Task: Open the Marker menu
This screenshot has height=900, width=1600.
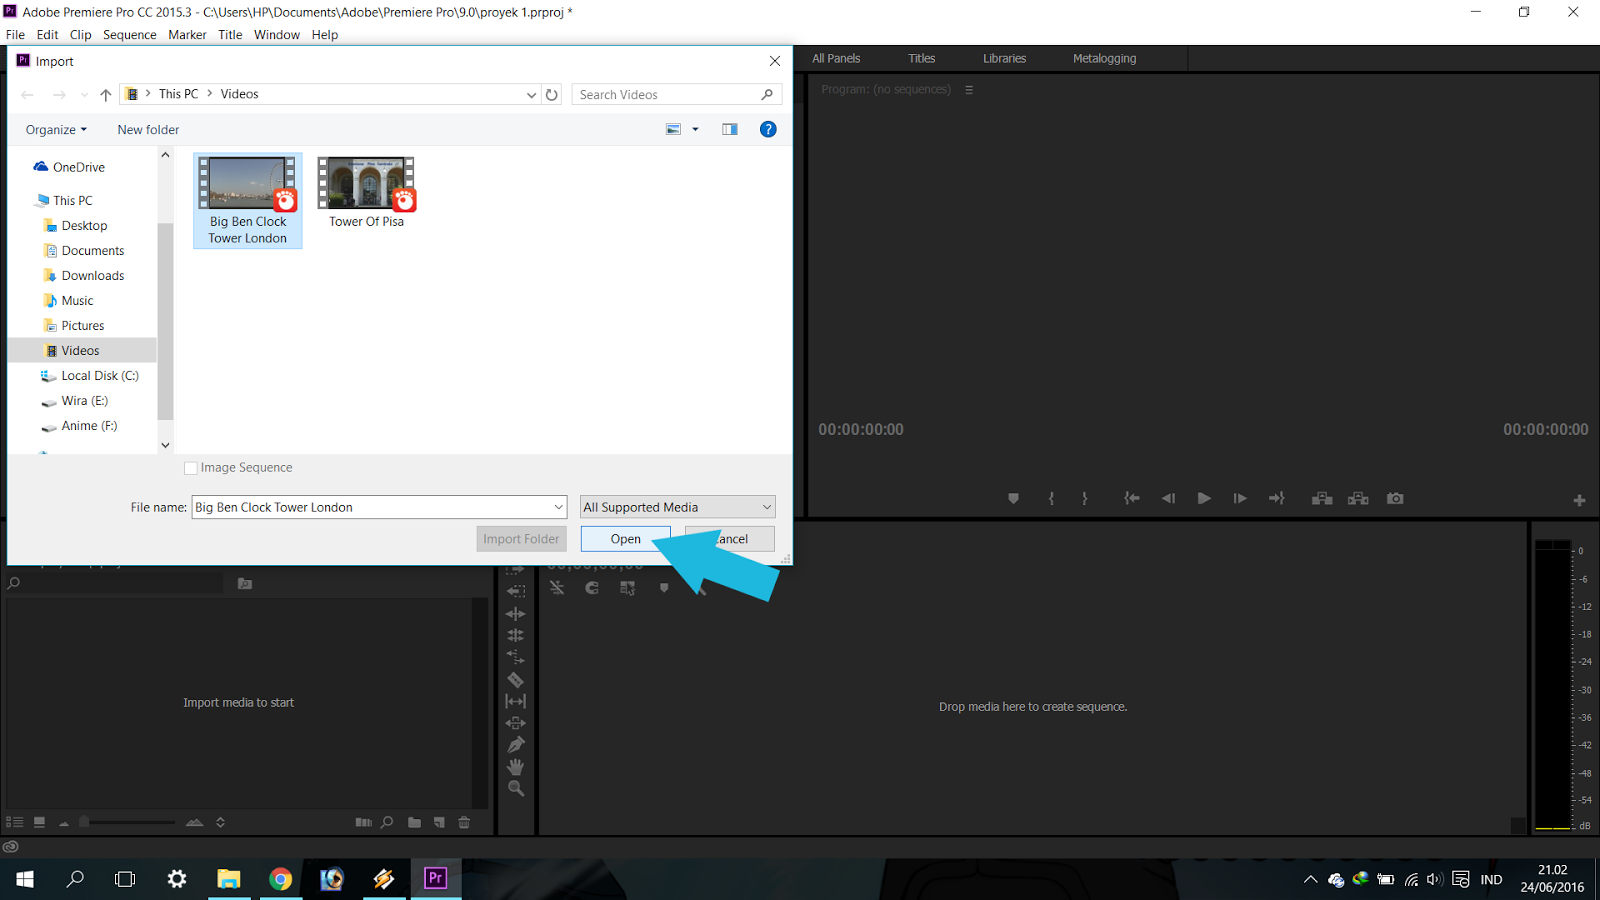Action: point(187,35)
